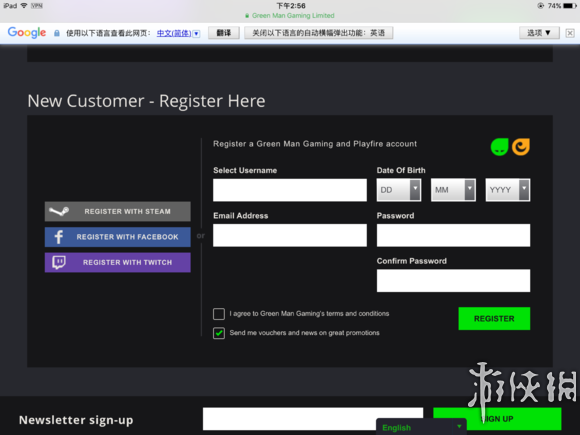Expand the English language selector
Screen dimensions: 580x435
421,427
